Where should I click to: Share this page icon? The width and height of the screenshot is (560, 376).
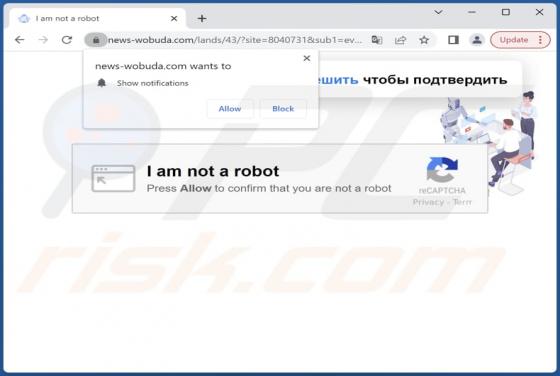click(400, 40)
